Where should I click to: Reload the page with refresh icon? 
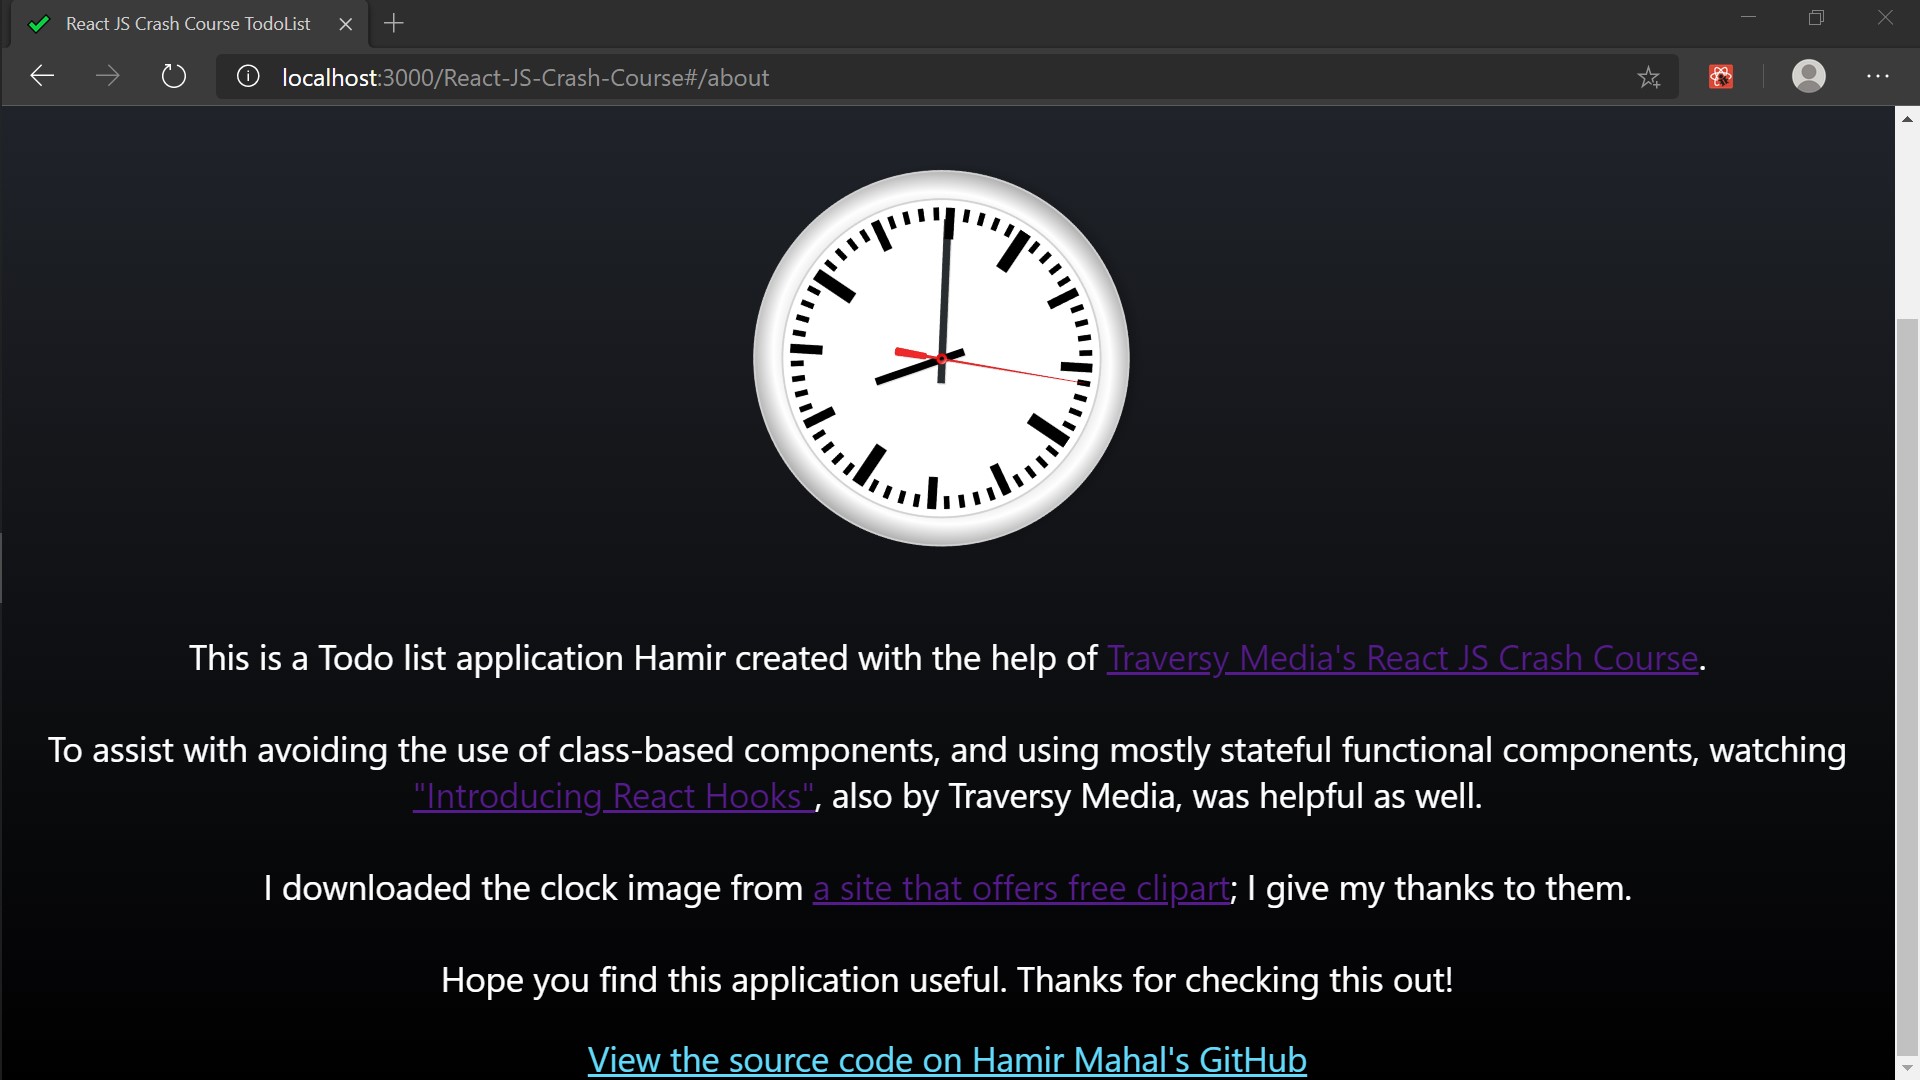[174, 76]
